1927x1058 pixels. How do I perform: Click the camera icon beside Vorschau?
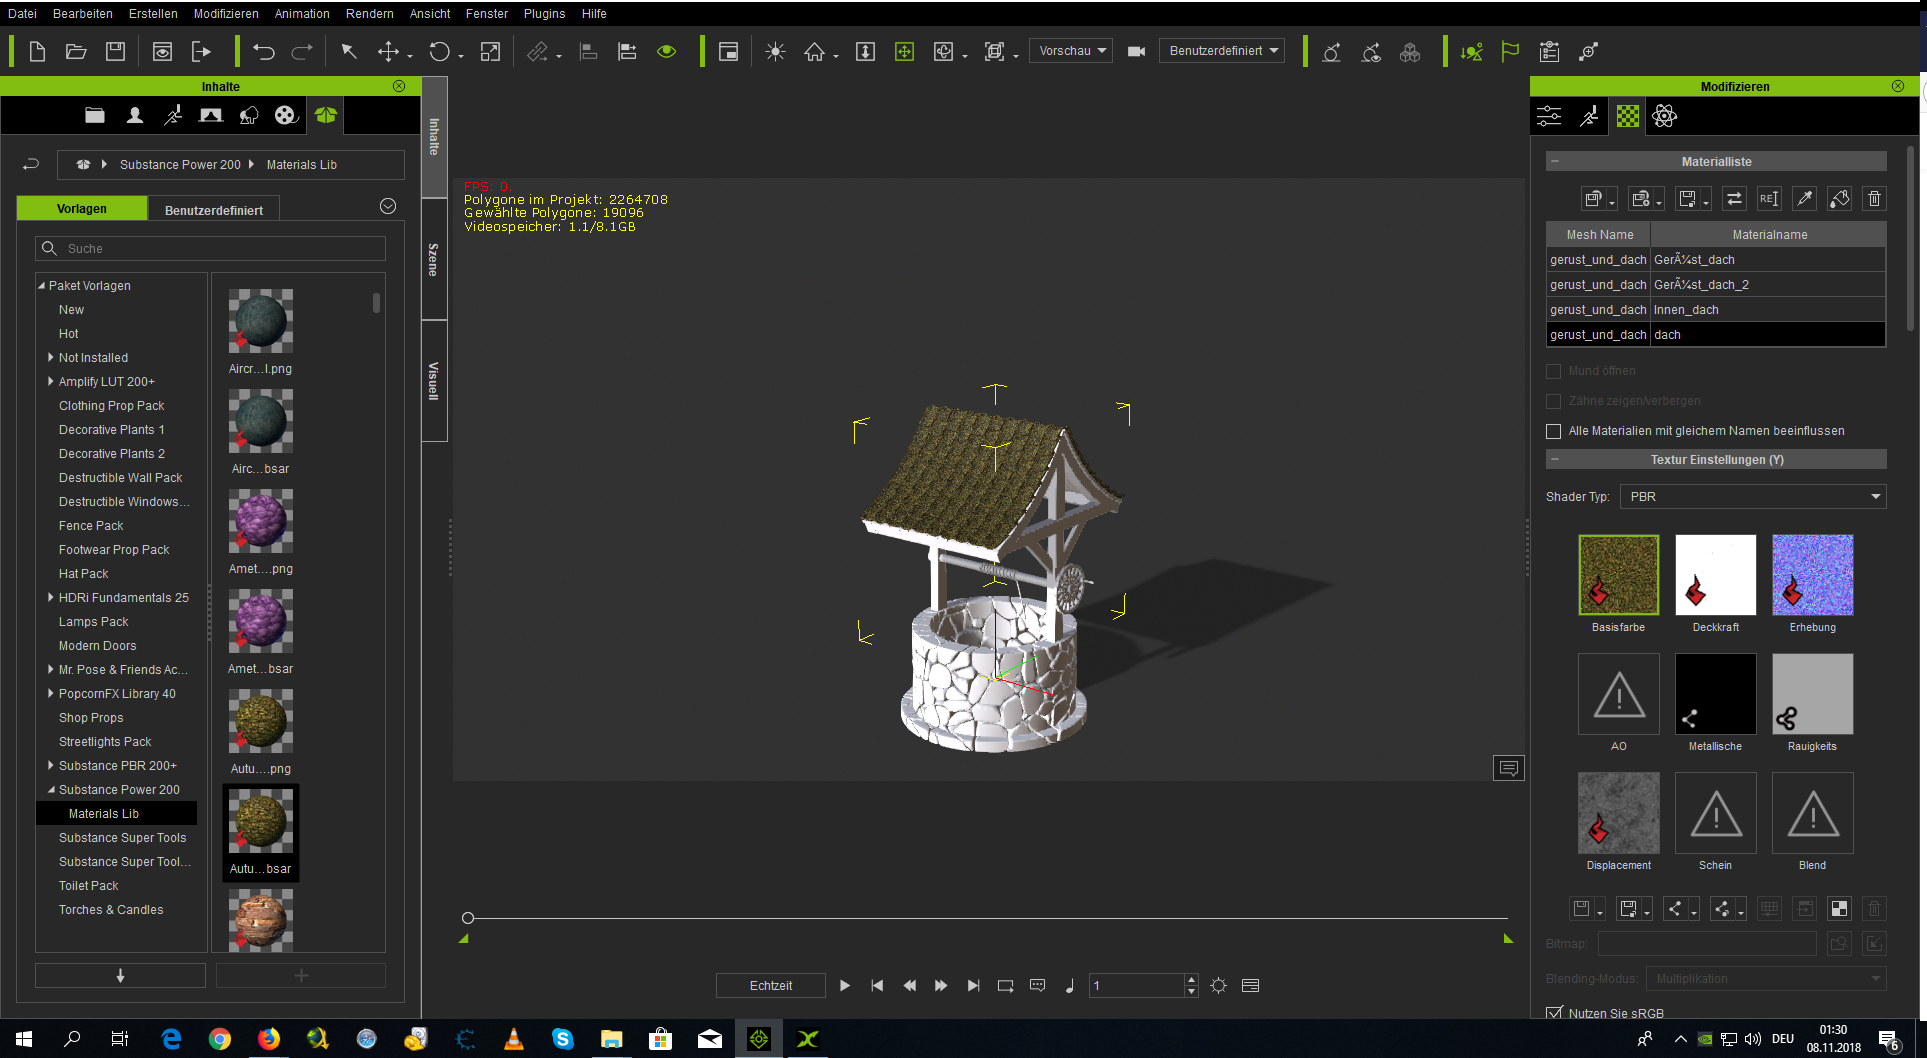pyautogui.click(x=1137, y=51)
